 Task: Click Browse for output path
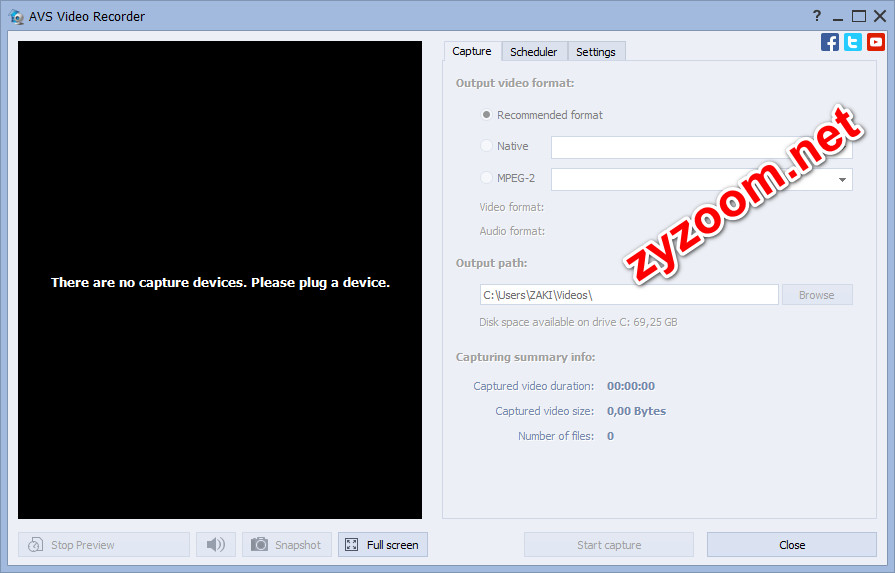click(817, 295)
